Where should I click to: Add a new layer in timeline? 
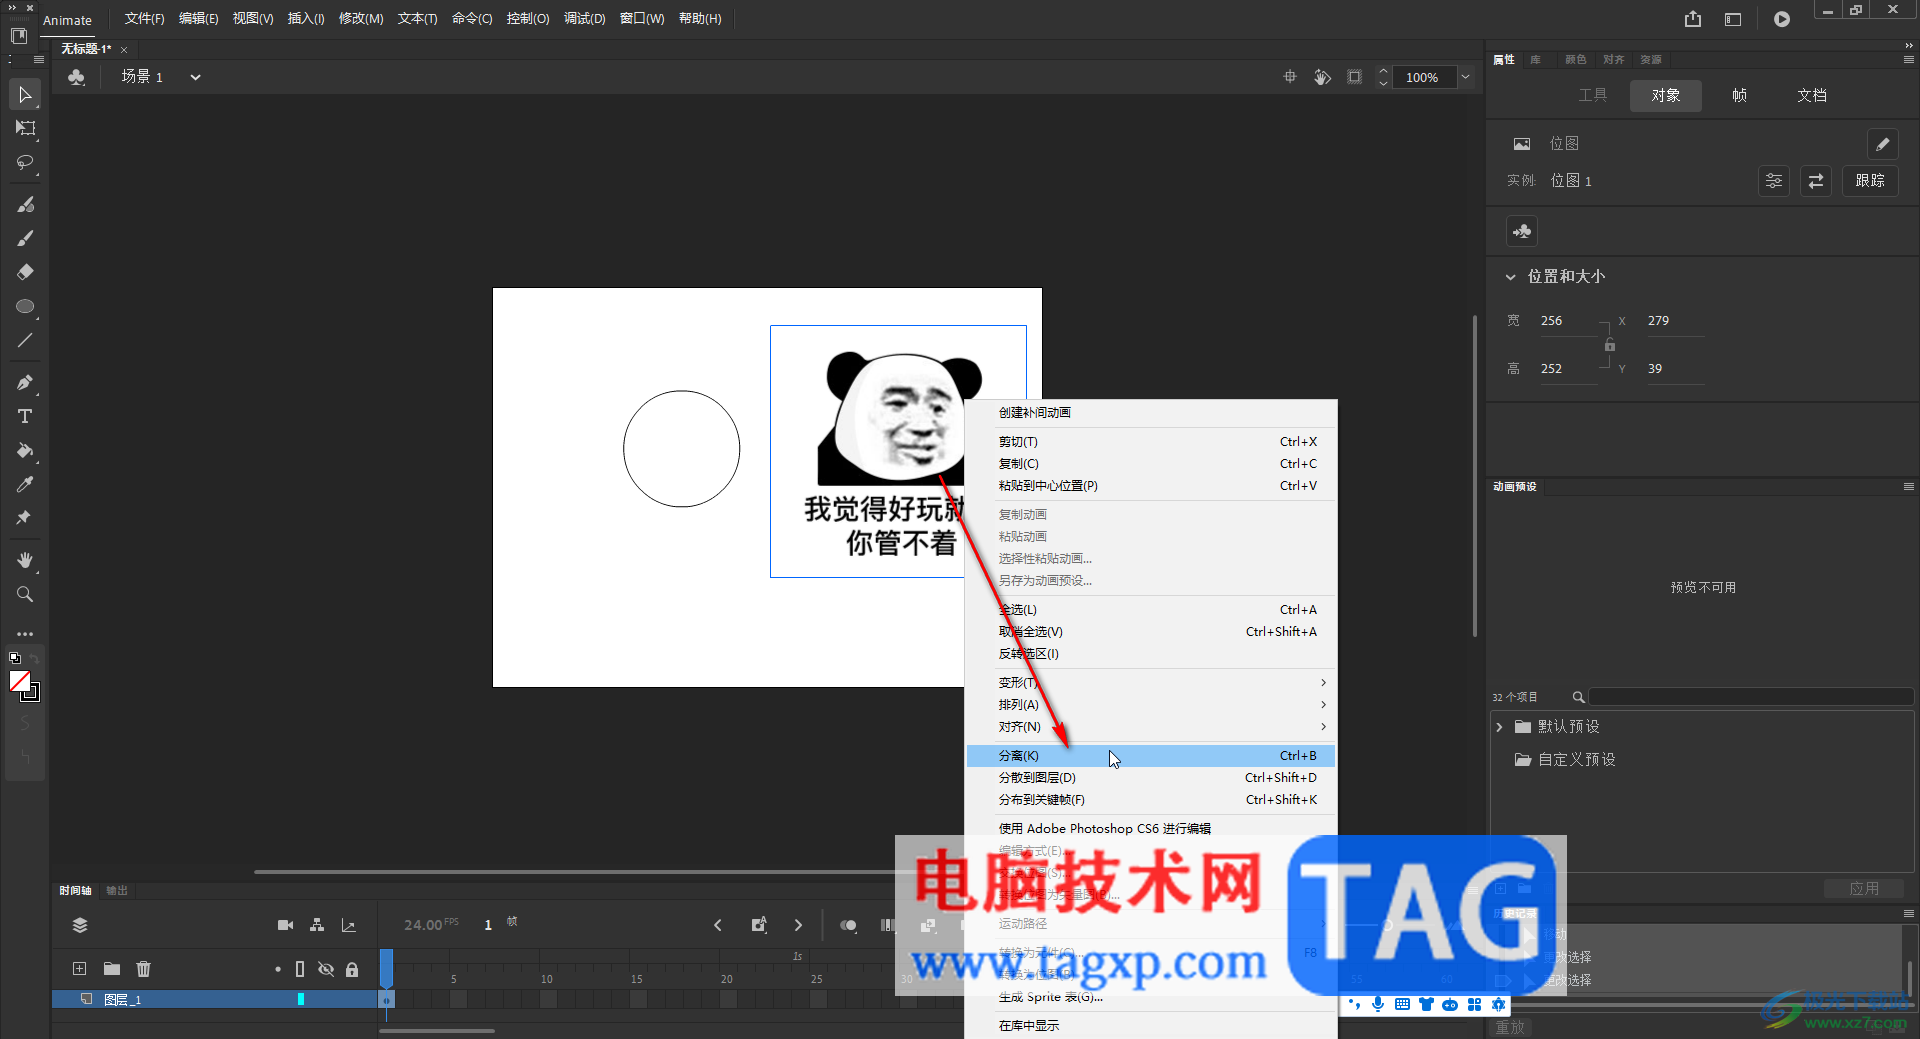[79, 968]
